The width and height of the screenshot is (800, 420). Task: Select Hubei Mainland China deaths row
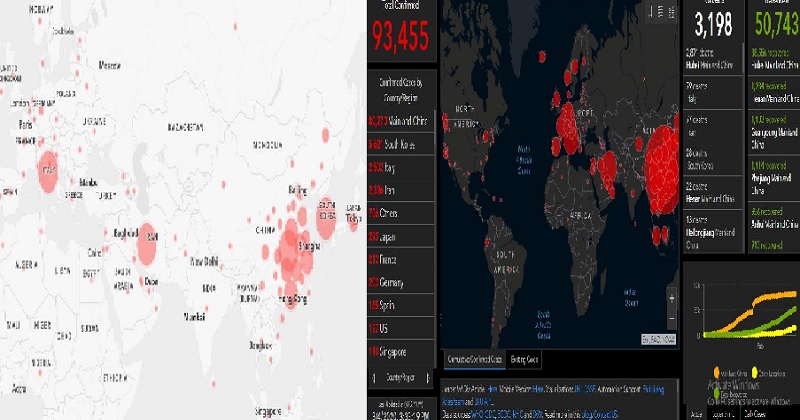[x=711, y=59]
